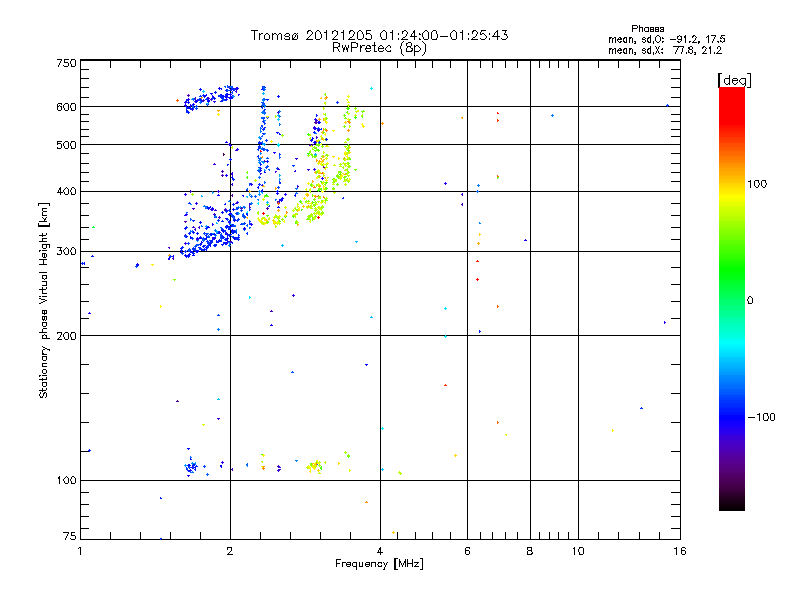Click the x-axis tick label '10'
This screenshot has width=800, height=600.
tap(578, 551)
